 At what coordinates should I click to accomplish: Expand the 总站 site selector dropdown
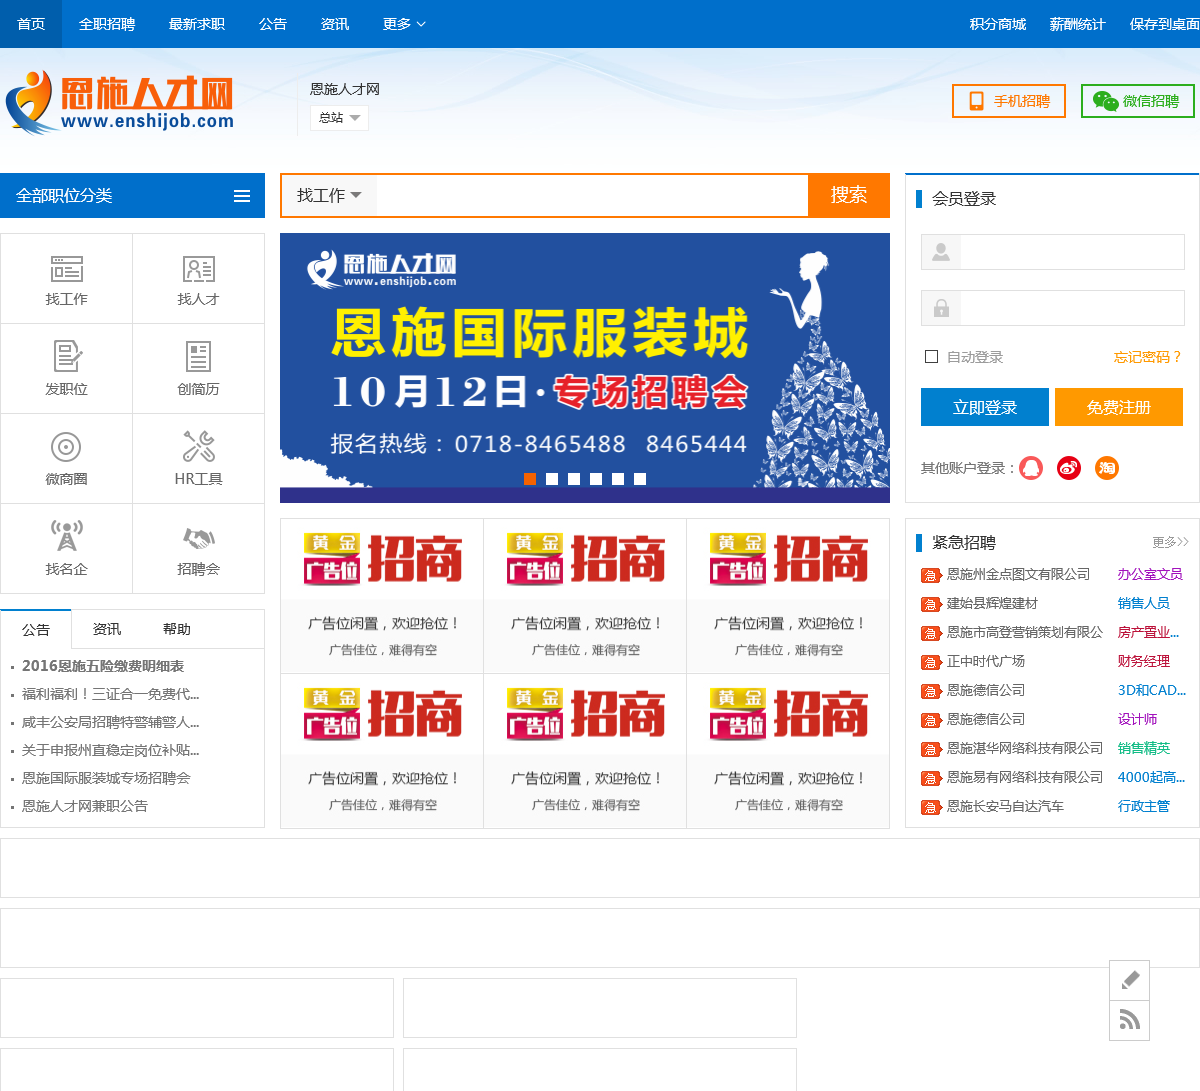pos(339,118)
